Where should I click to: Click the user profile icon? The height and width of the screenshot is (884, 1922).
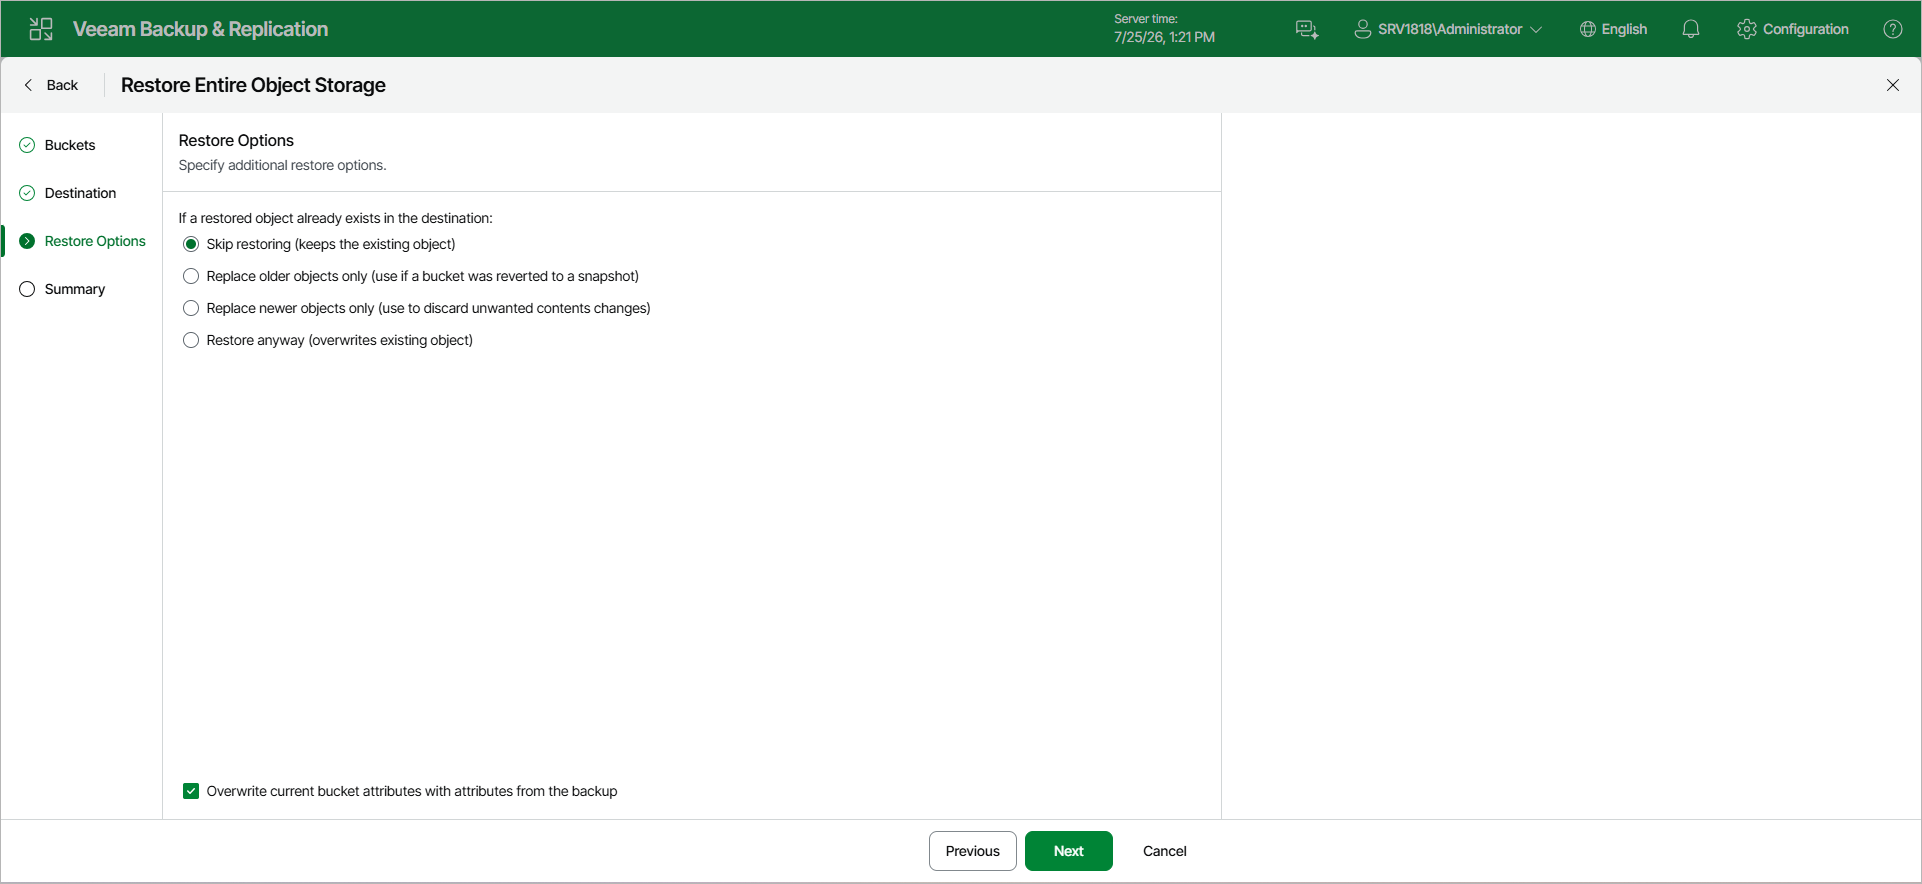(x=1362, y=29)
